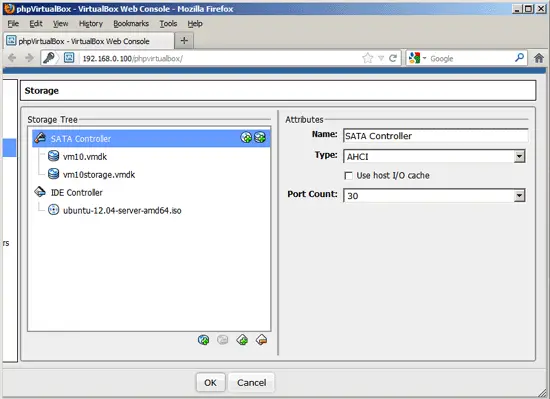Click the greyed-out remove attachment icon

[223, 340]
